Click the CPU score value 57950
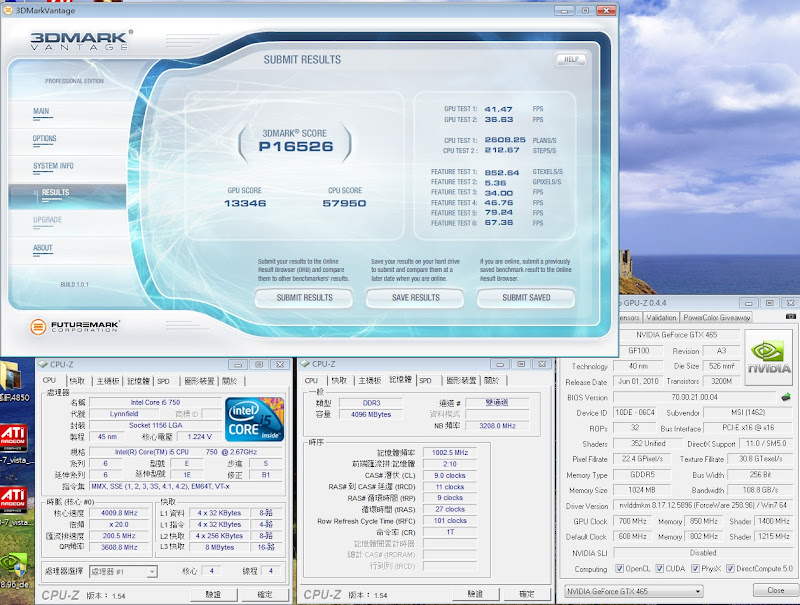This screenshot has width=800, height=605. coord(344,203)
